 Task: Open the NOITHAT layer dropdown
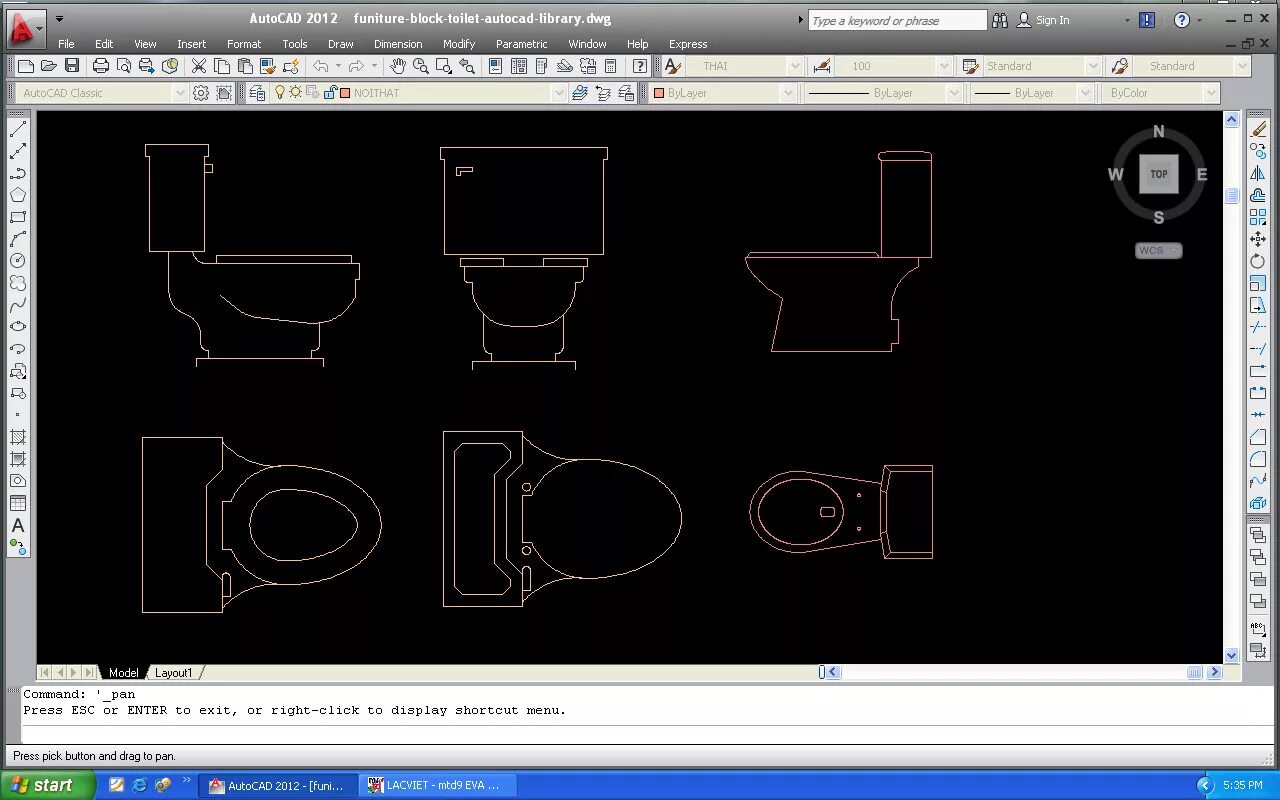click(x=559, y=93)
